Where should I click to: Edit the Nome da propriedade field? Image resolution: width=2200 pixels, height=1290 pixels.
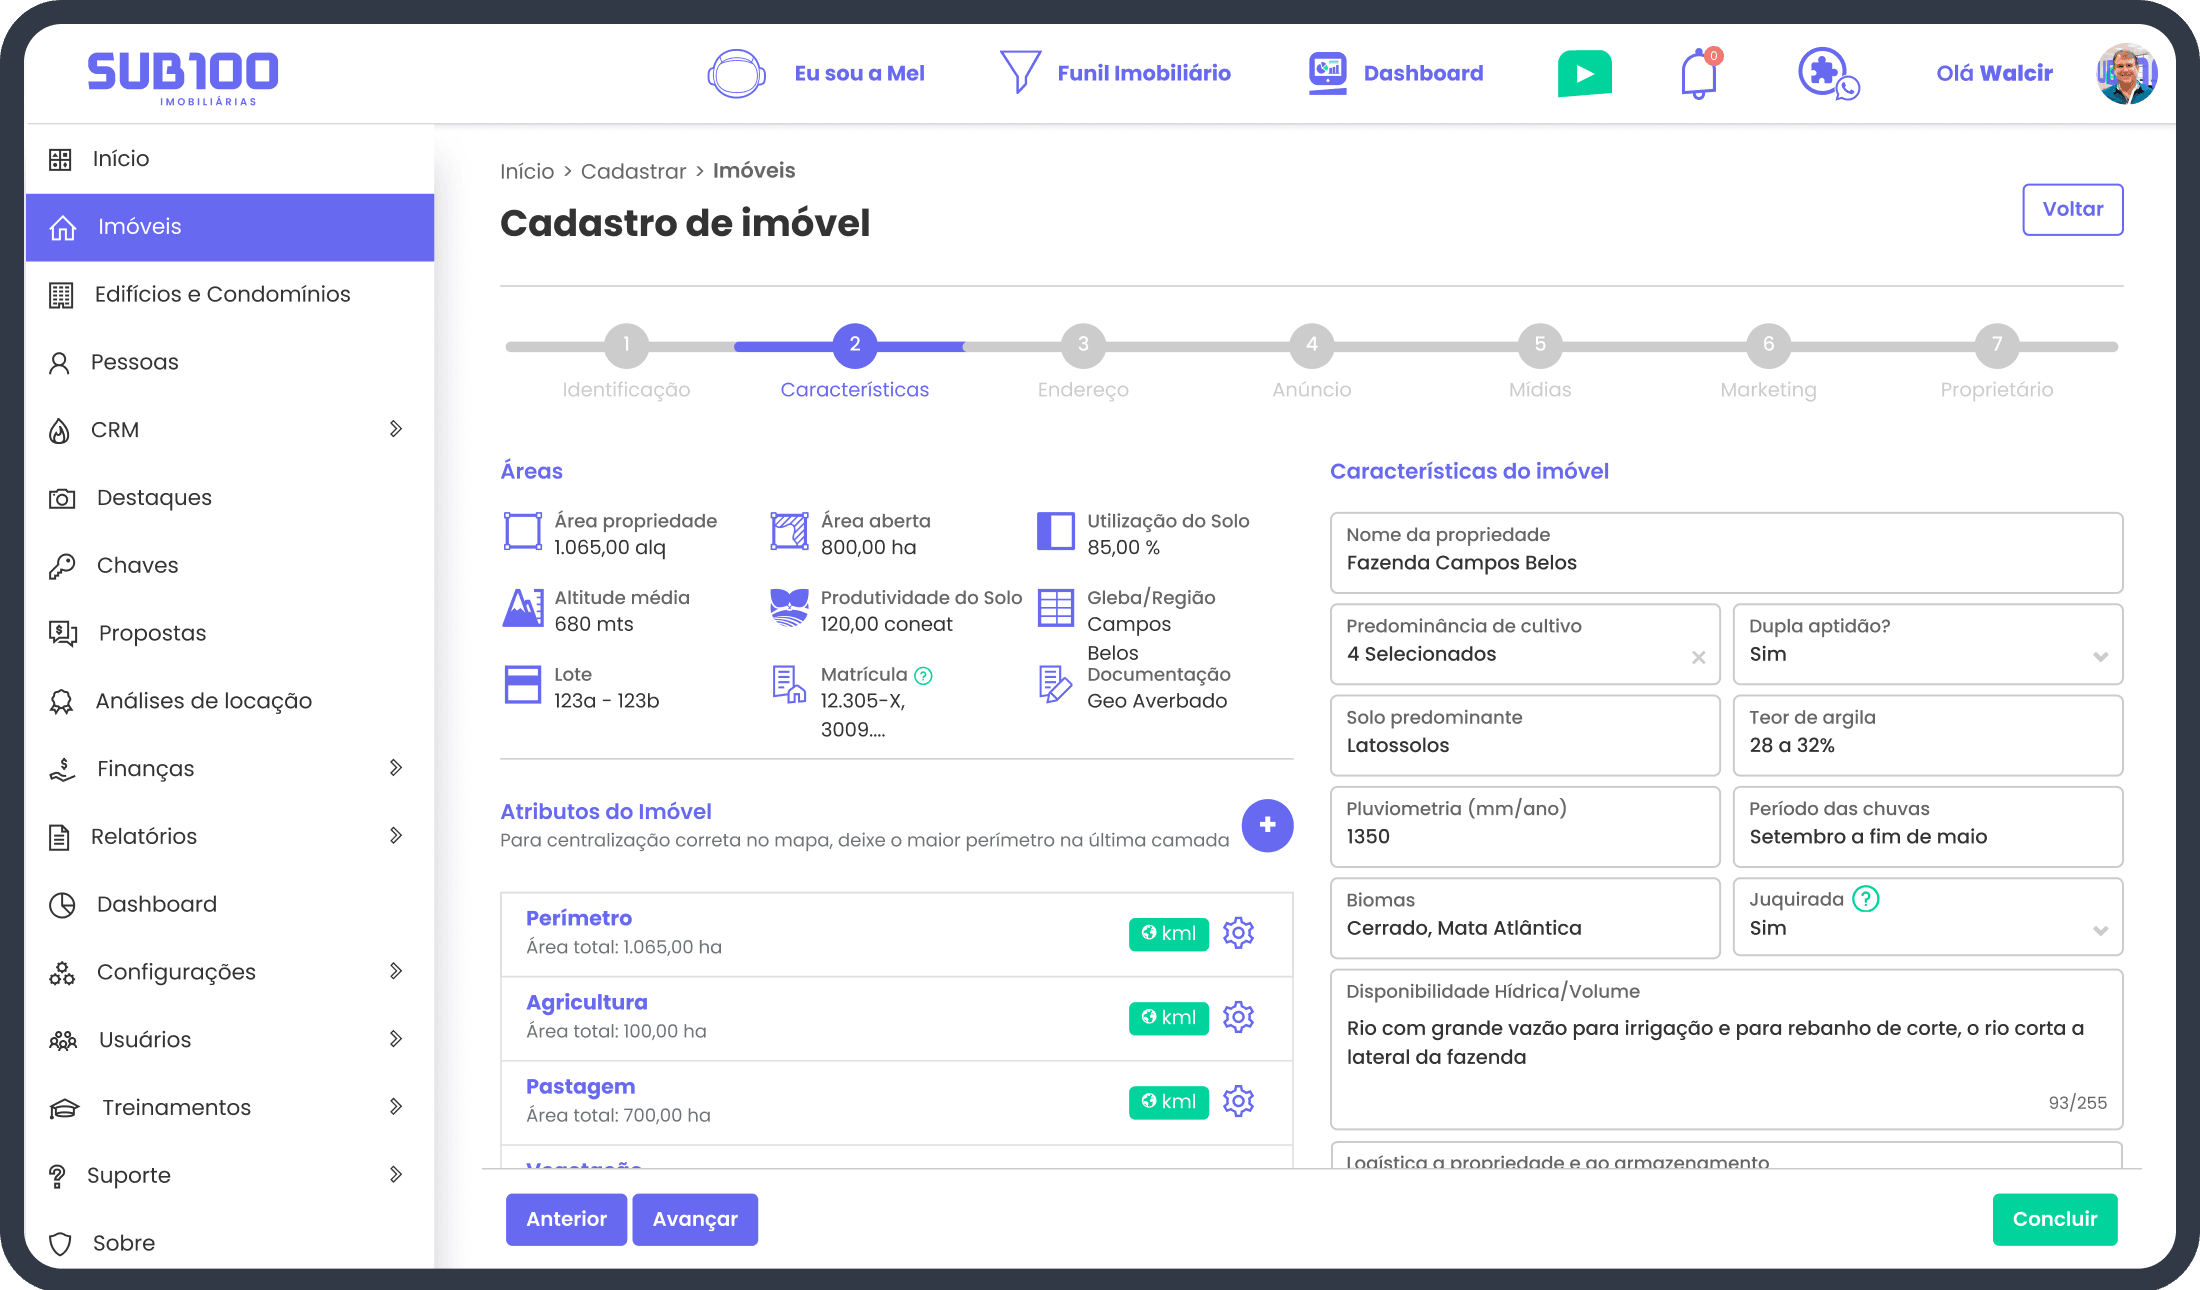click(x=1726, y=553)
